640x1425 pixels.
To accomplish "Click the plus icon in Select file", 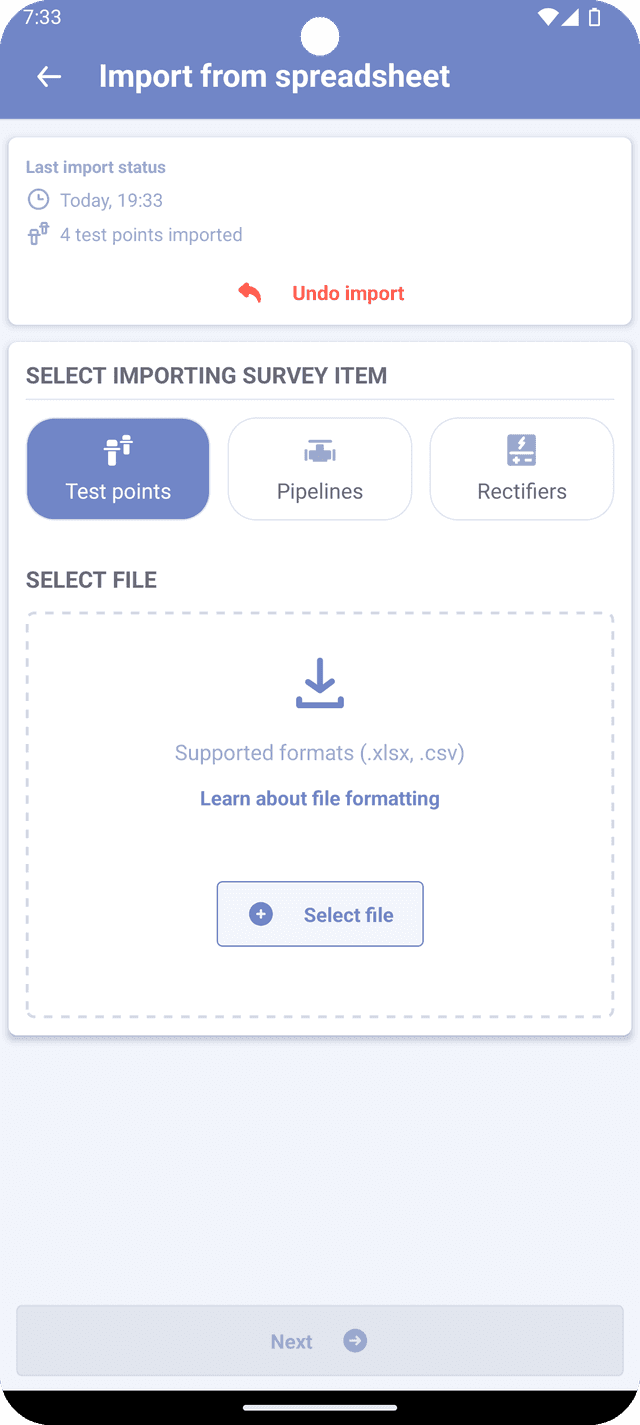I will click(x=261, y=914).
